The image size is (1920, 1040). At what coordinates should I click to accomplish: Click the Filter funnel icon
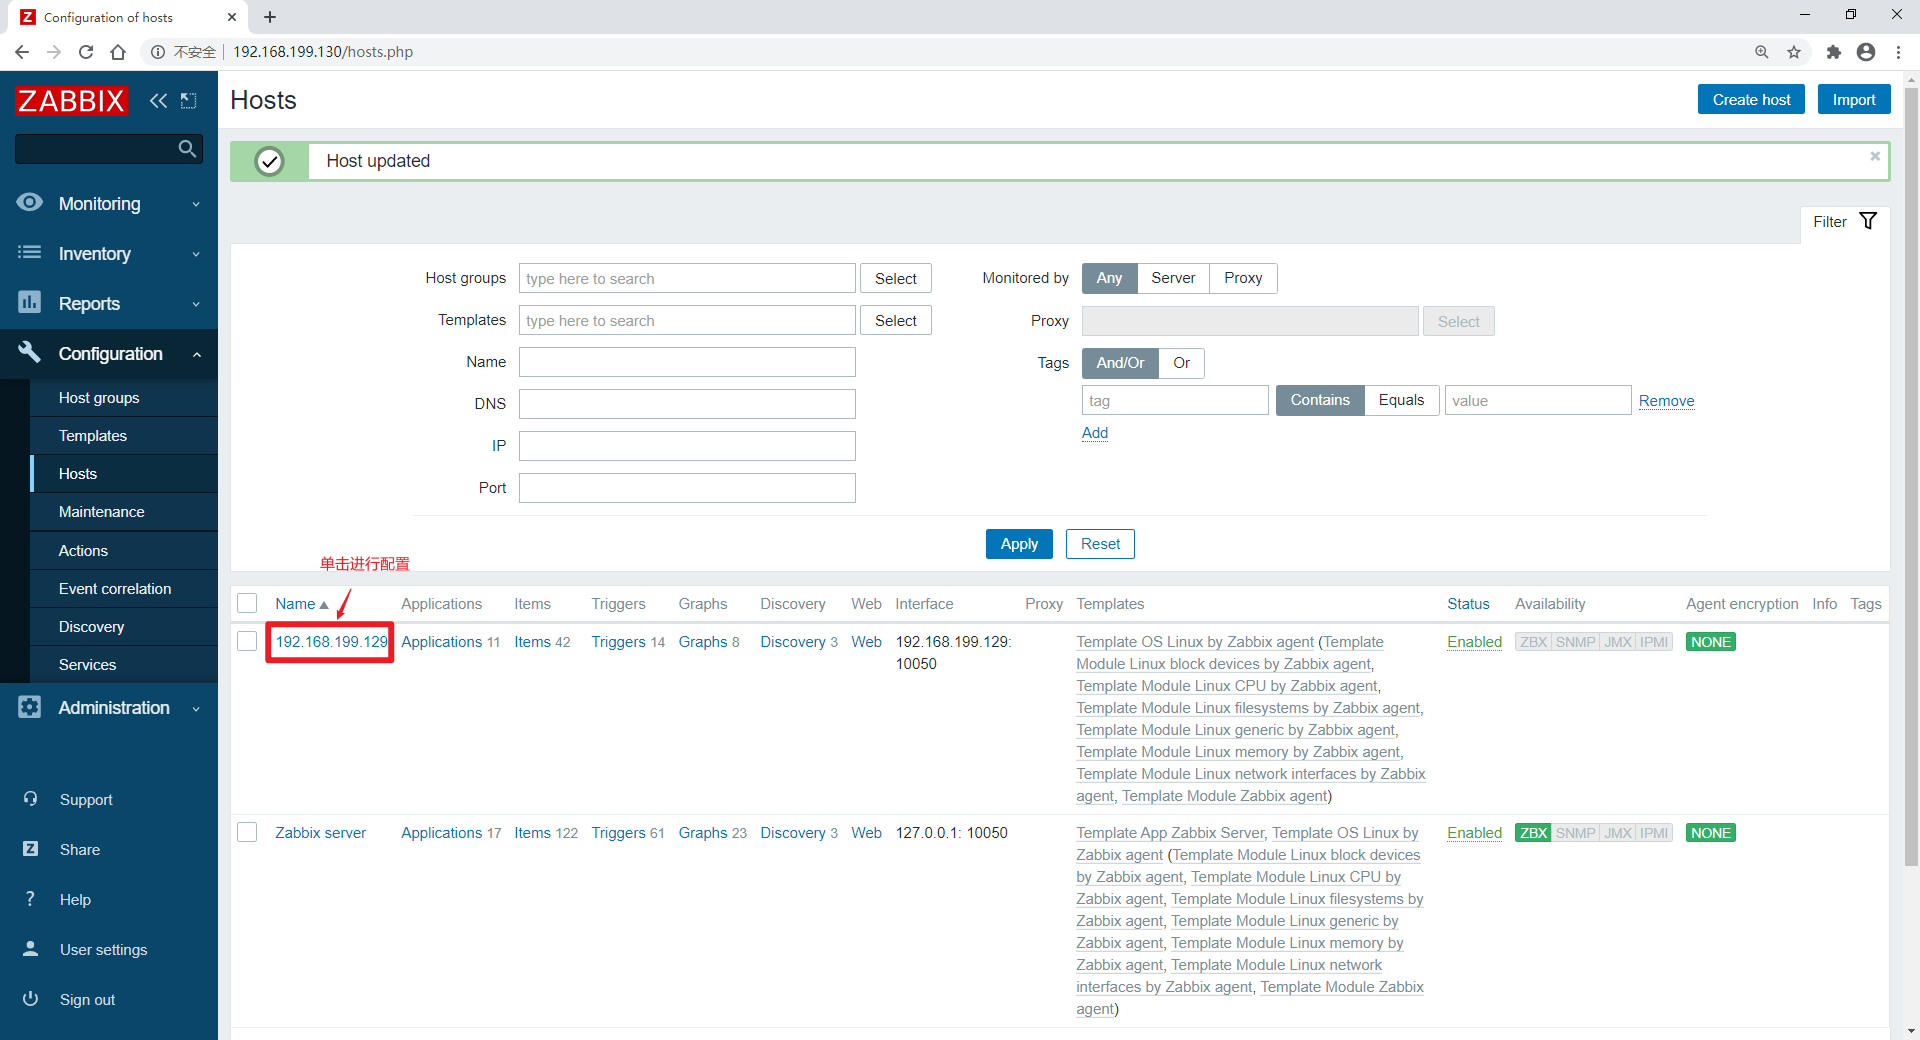click(x=1868, y=221)
